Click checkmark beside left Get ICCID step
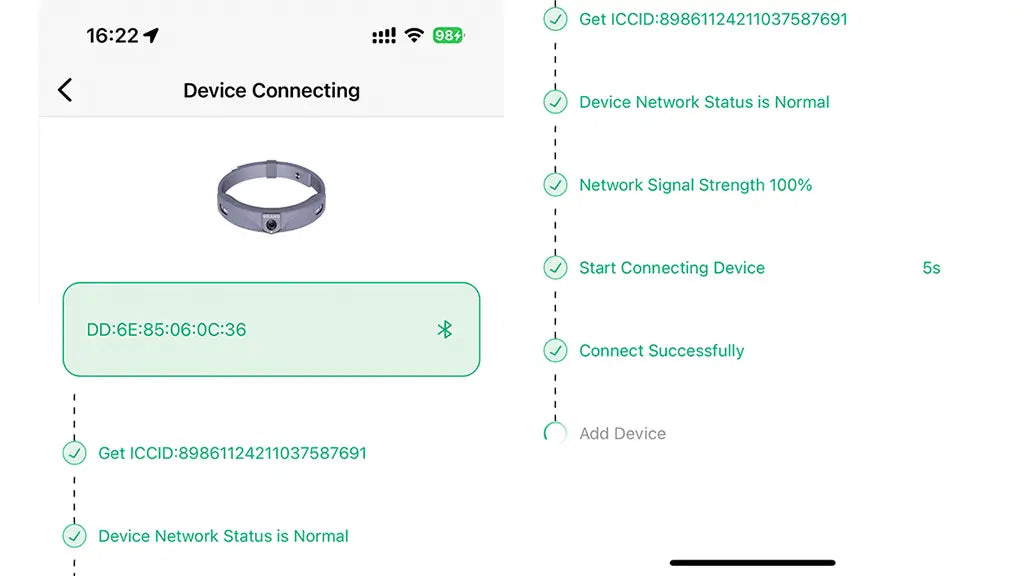The height and width of the screenshot is (576, 1024). [x=75, y=453]
